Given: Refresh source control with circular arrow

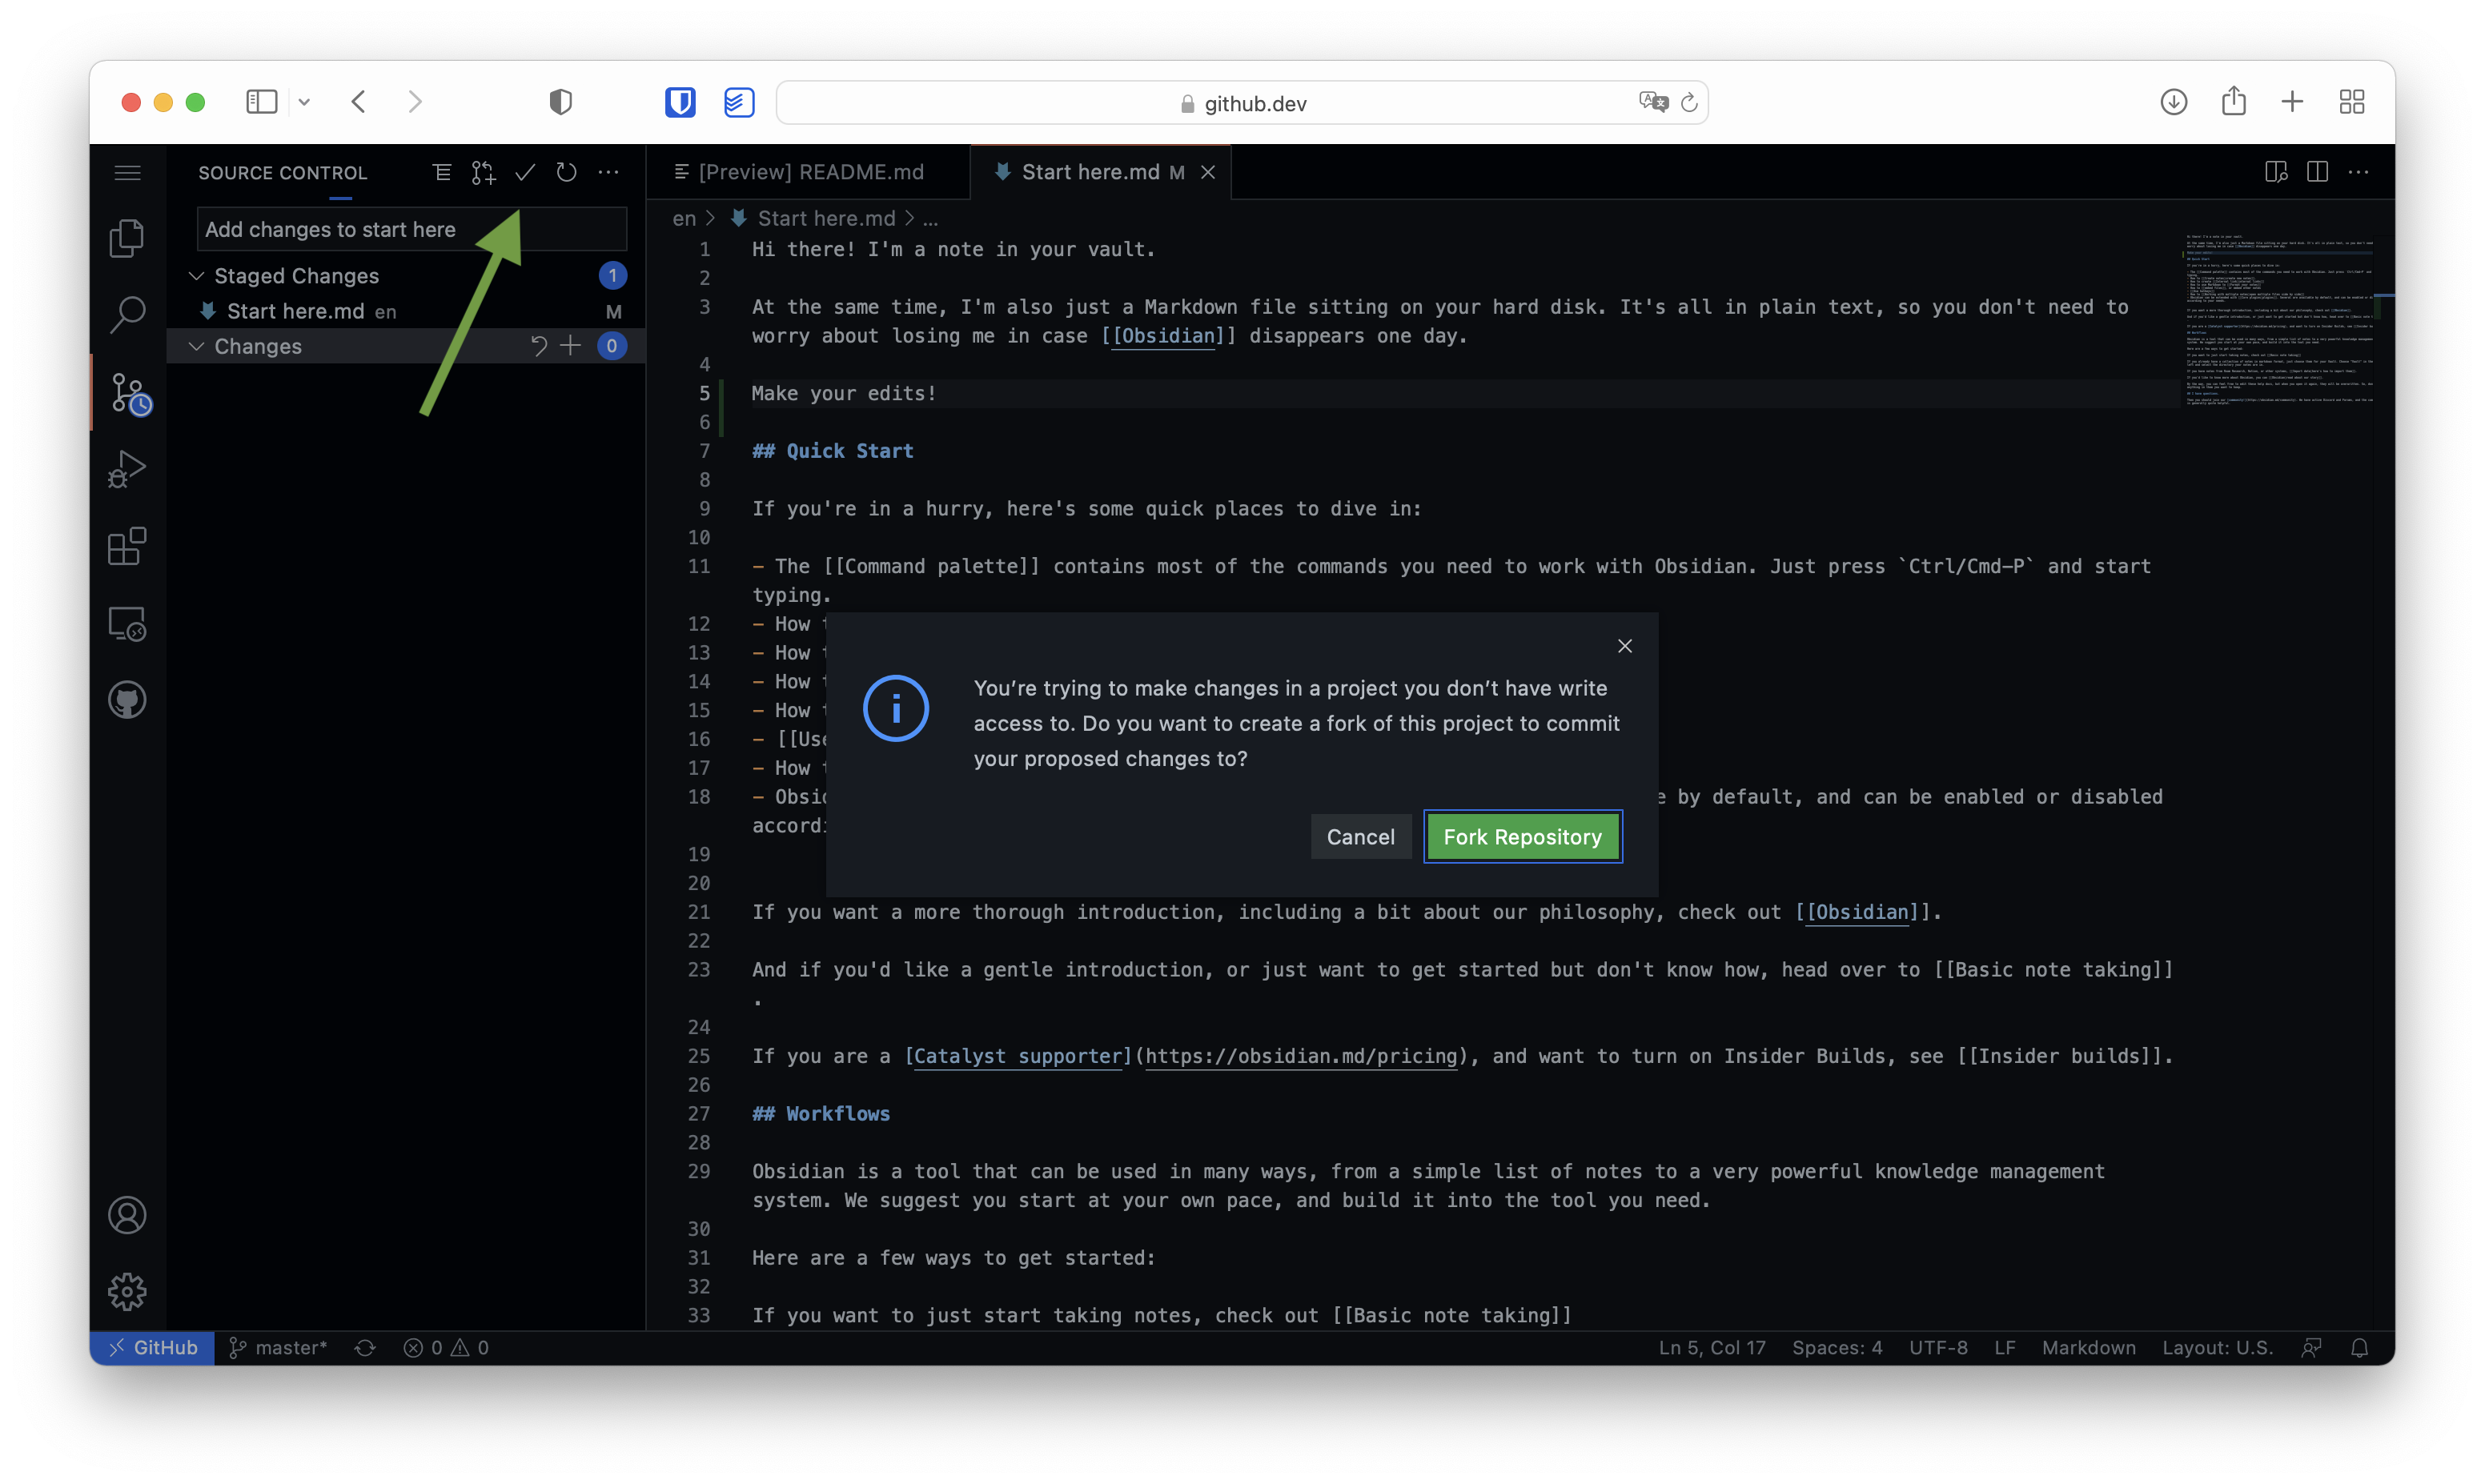Looking at the screenshot, I should tap(566, 172).
